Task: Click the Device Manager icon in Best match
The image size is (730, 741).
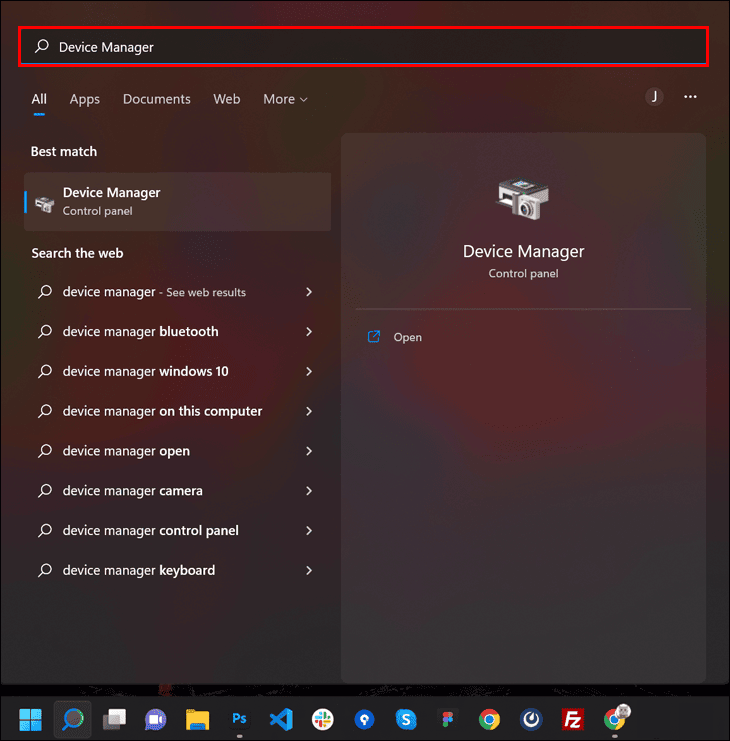Action: [45, 203]
